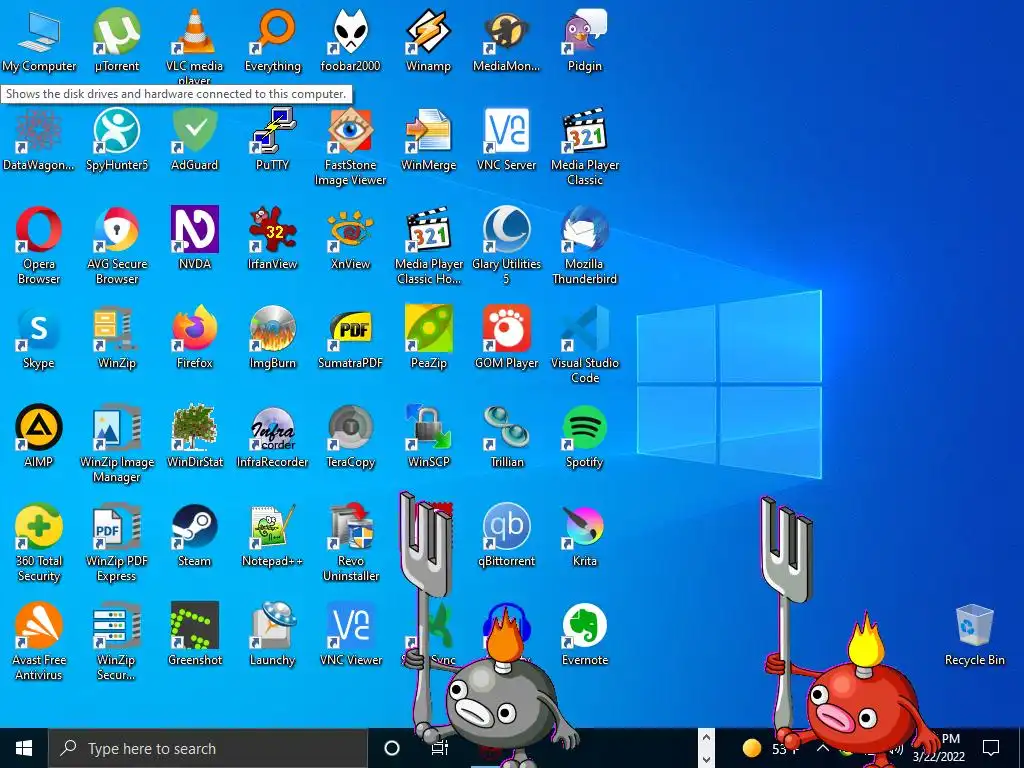This screenshot has width=1024, height=768.
Task: Click the Mozilla Thunderbird shortcut
Action: (584, 230)
